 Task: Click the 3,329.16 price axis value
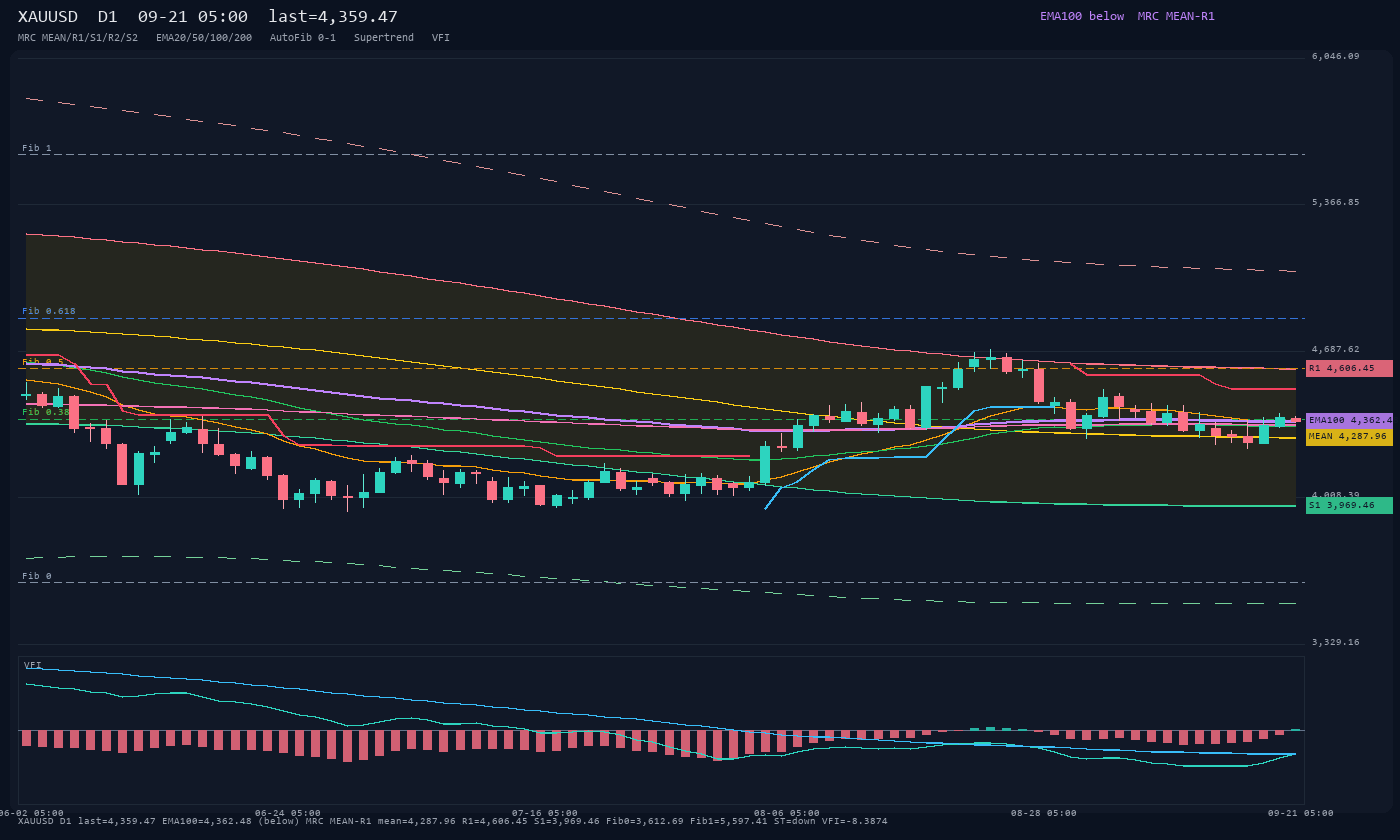1335,643
